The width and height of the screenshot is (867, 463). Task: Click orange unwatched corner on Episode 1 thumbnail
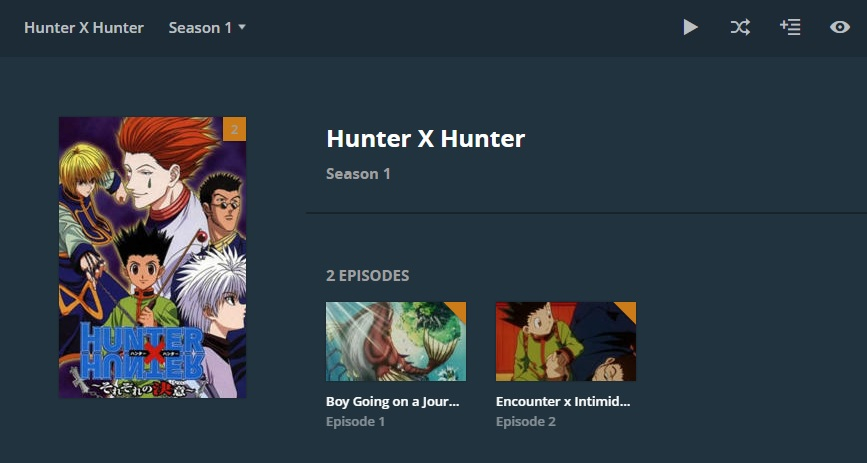(458, 309)
